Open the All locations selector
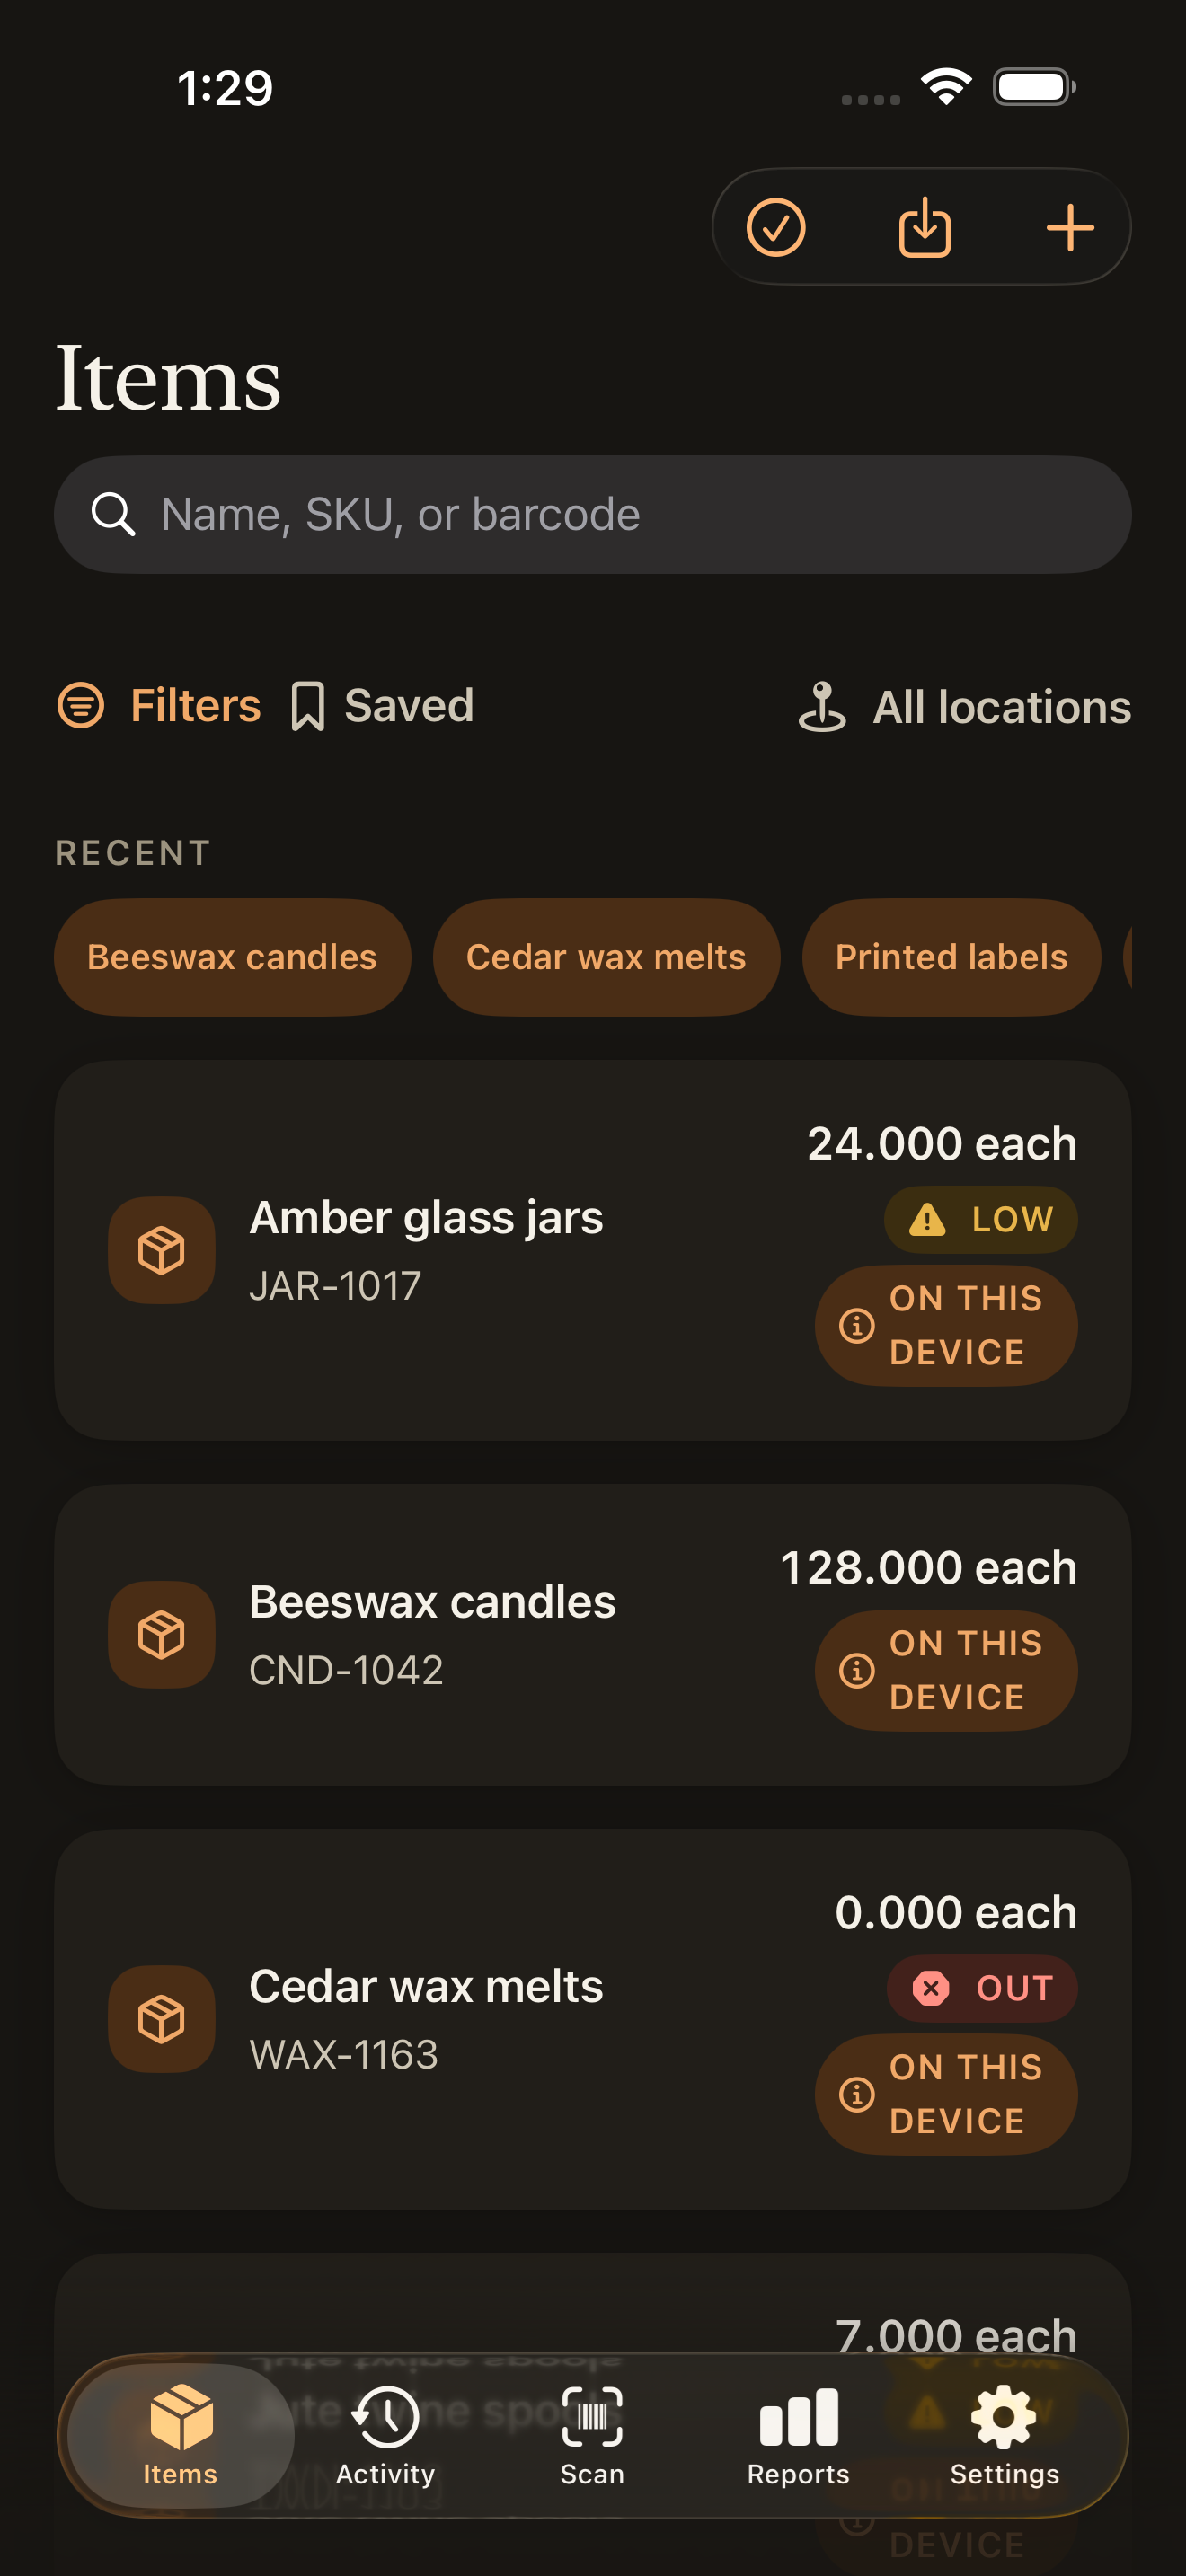 tap(964, 707)
